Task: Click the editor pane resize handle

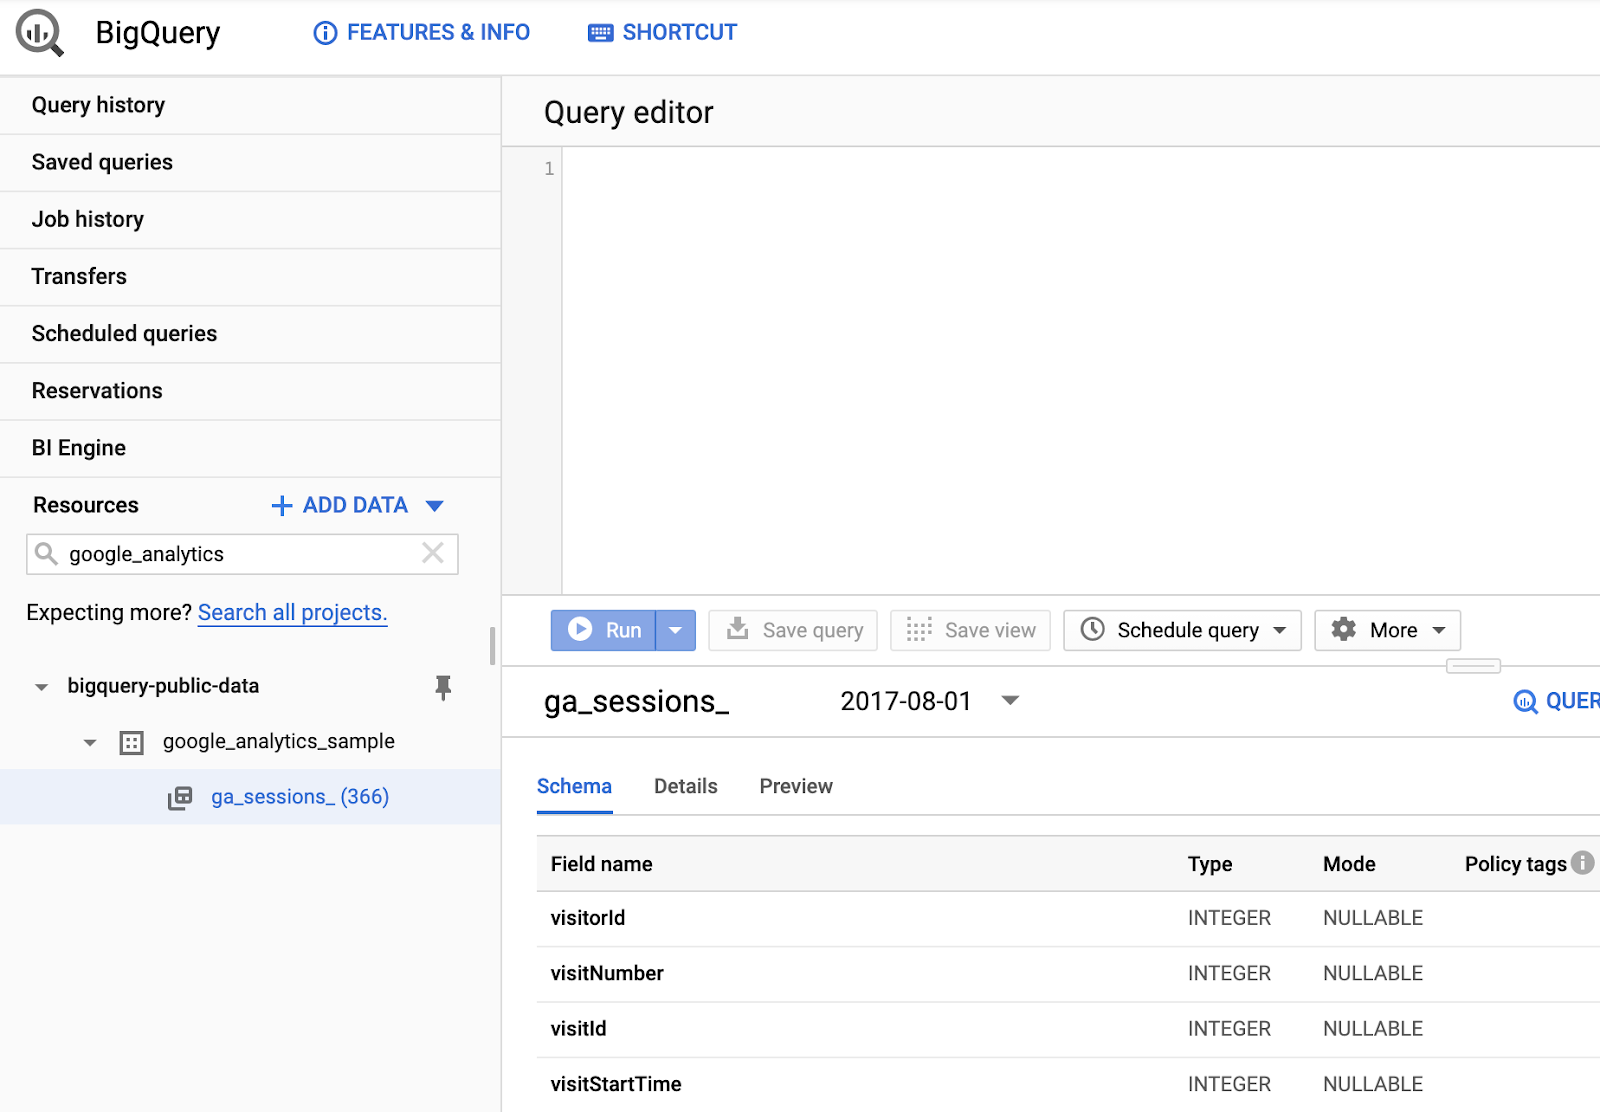Action: 1473,666
